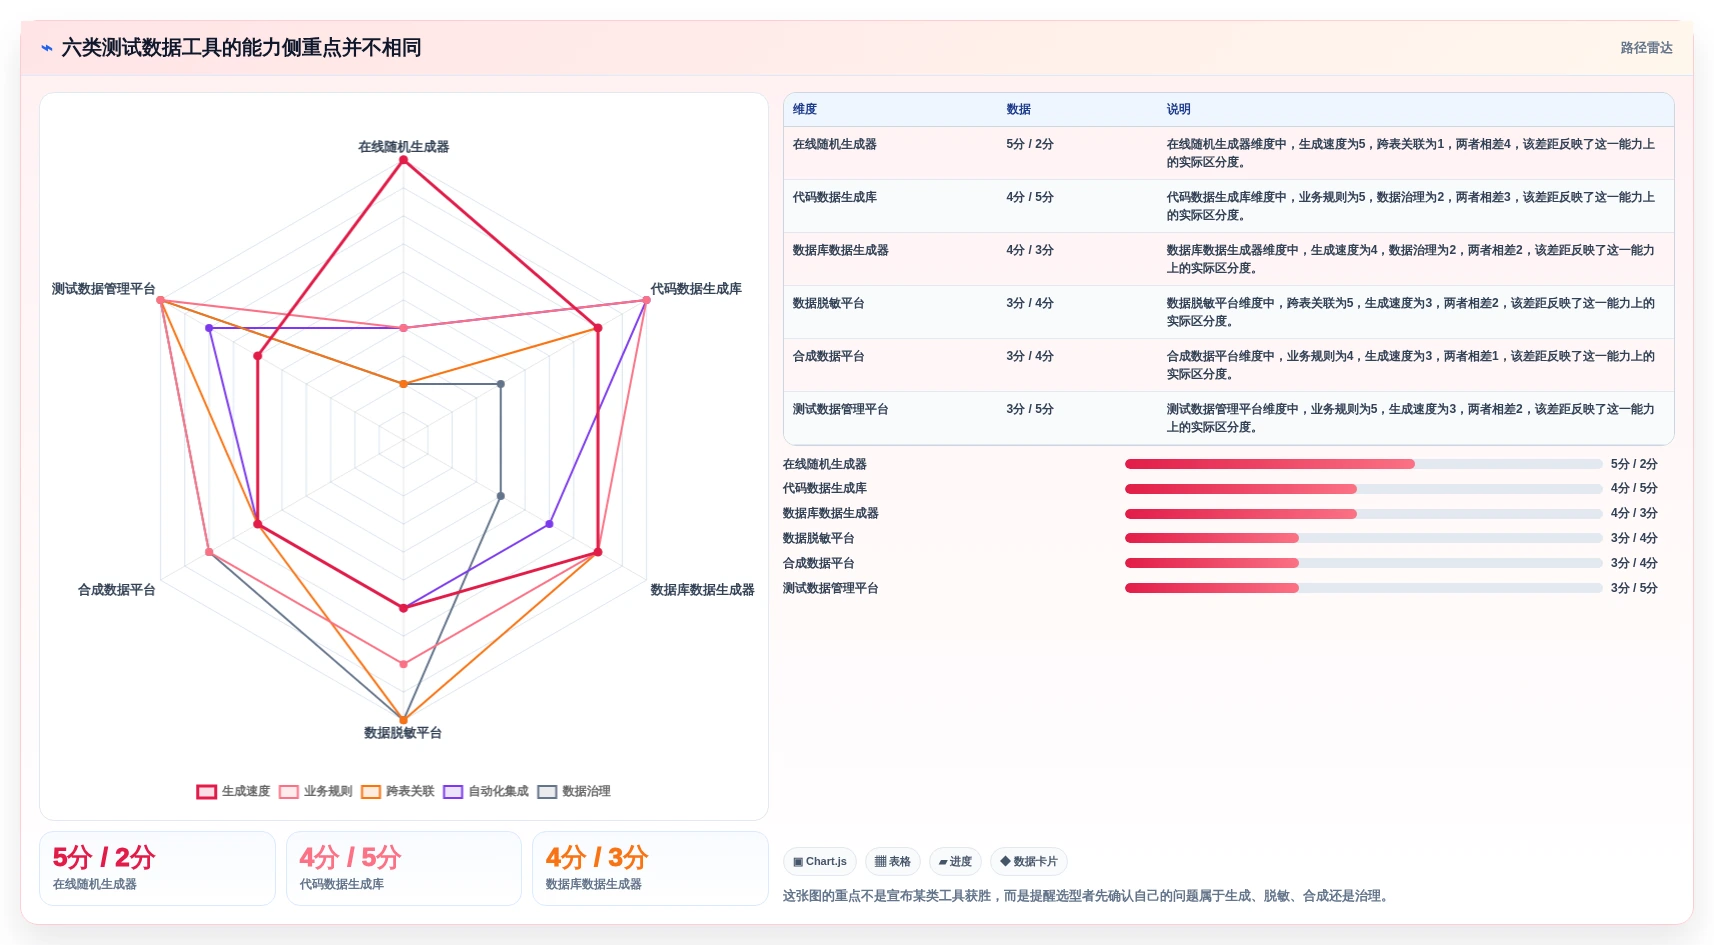The image size is (1714, 945).
Task: Click the 数据库数据生成器 radar axis label
Action: (702, 590)
